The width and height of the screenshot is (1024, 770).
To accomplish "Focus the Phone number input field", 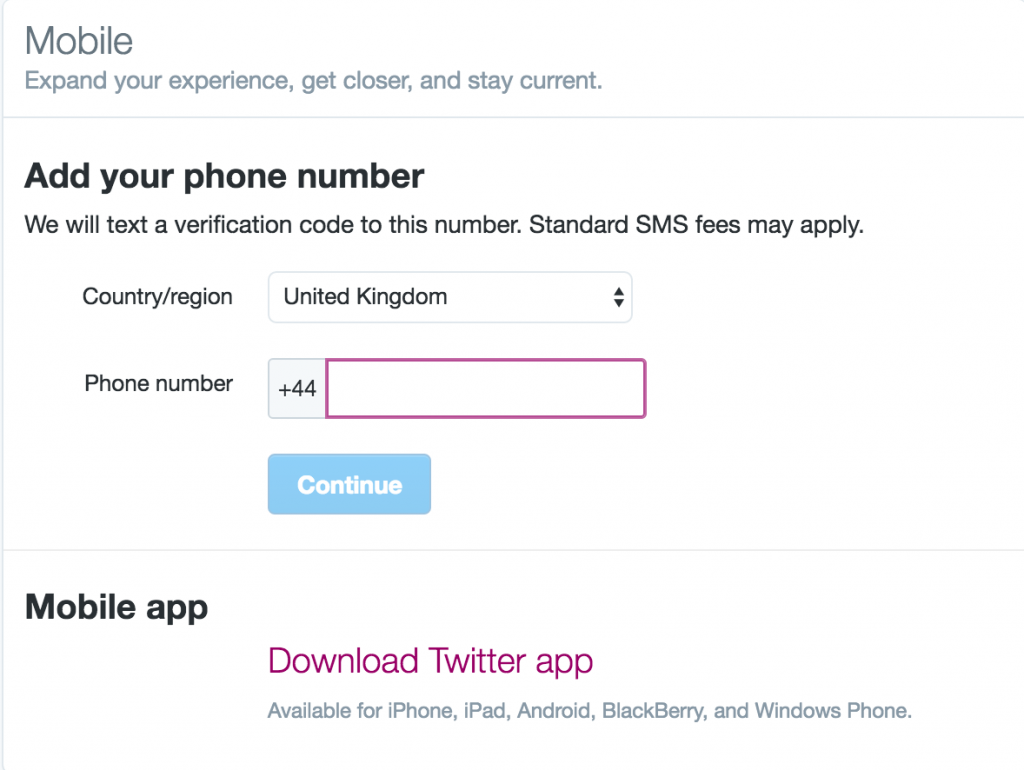I will point(486,388).
